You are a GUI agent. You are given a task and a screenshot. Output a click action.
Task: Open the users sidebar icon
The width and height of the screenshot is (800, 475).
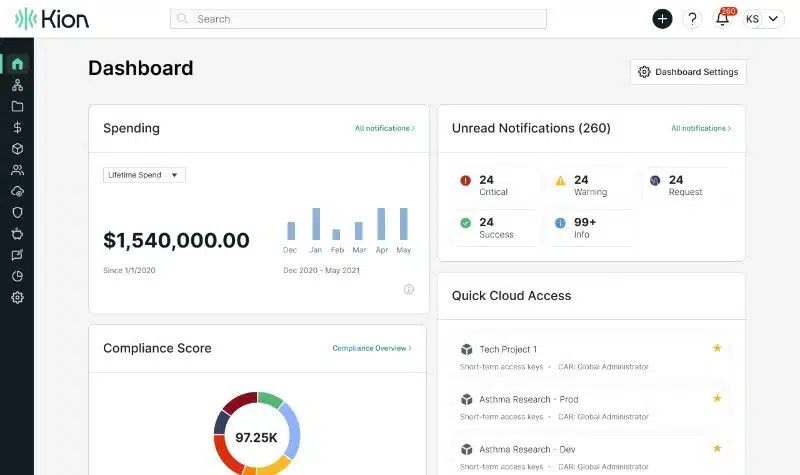pos(17,170)
